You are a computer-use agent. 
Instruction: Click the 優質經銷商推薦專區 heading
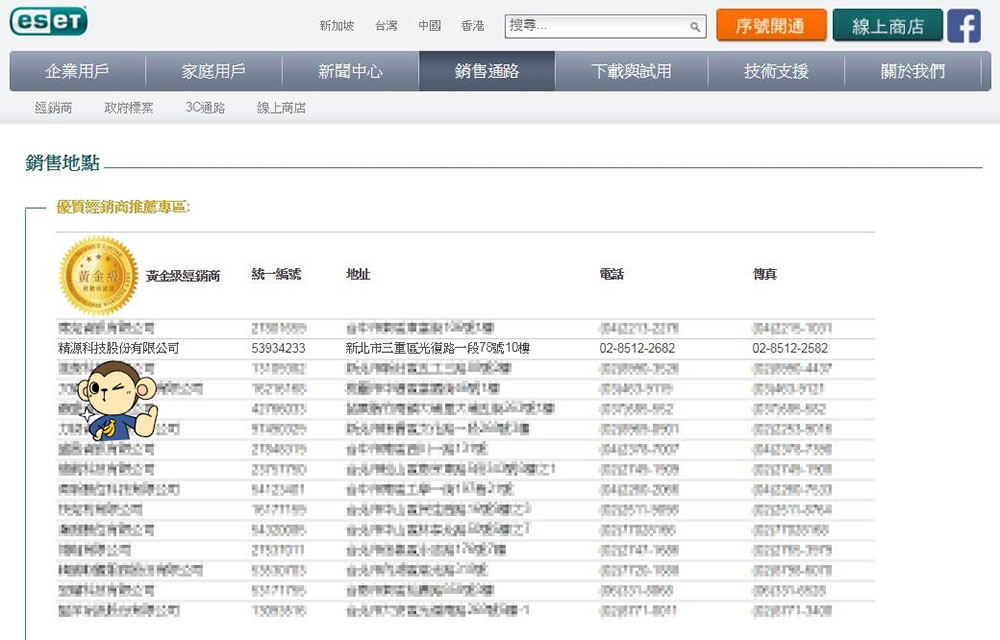[123, 207]
